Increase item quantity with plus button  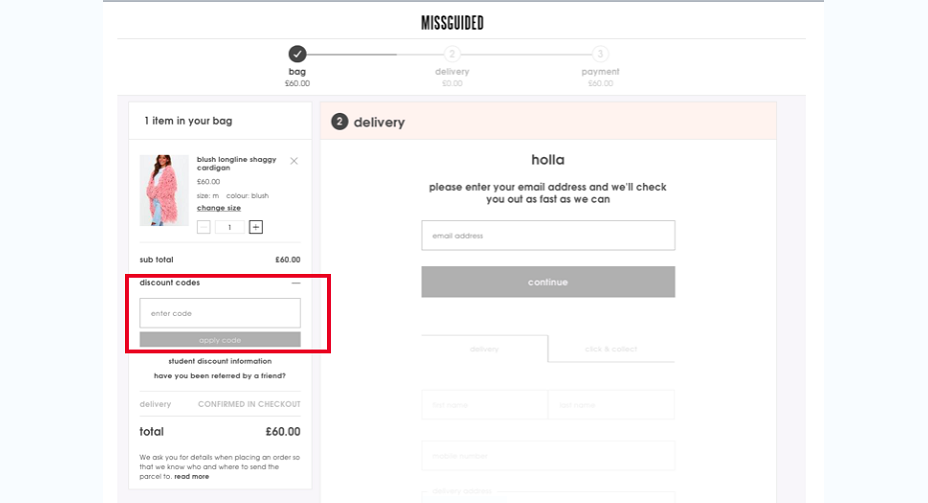(x=256, y=227)
